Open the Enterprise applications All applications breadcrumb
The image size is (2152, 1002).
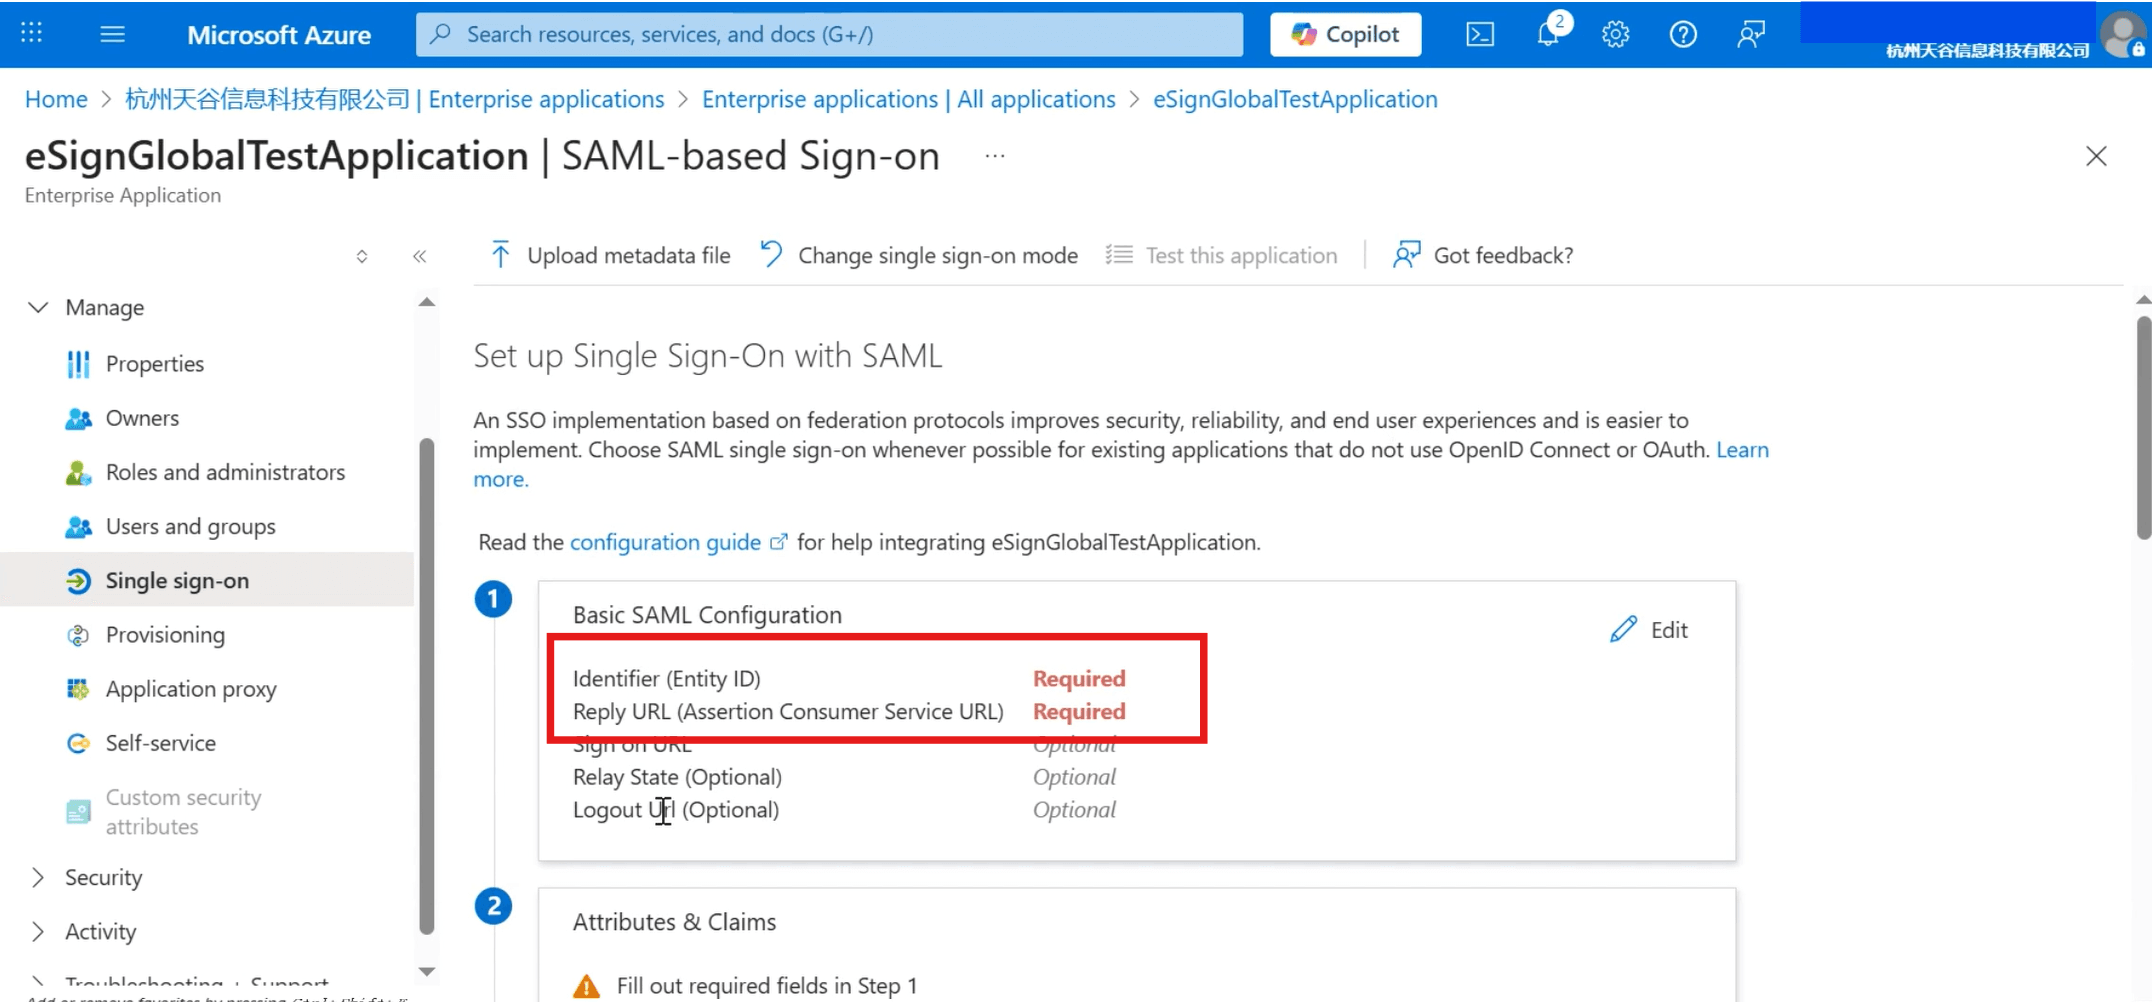point(908,99)
